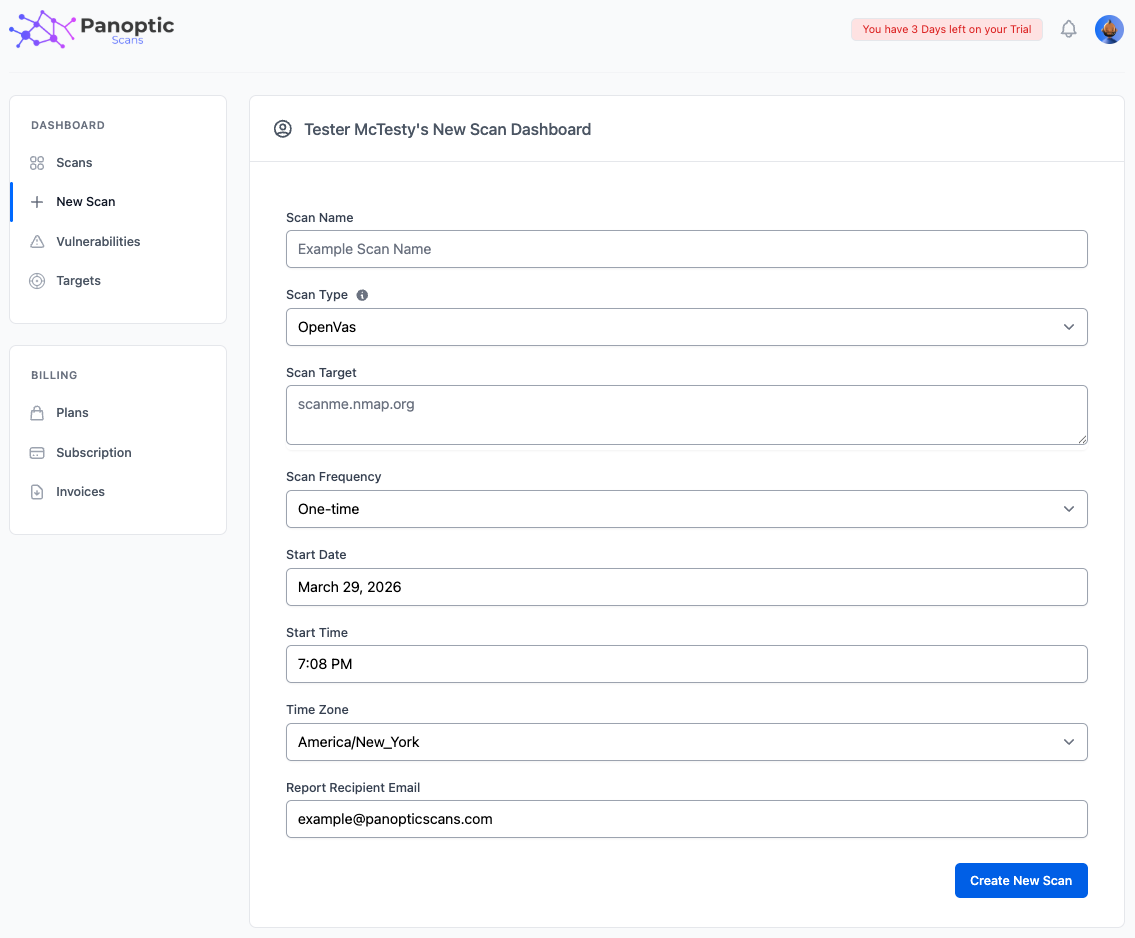Click inside the Scan Name field

[x=687, y=249]
